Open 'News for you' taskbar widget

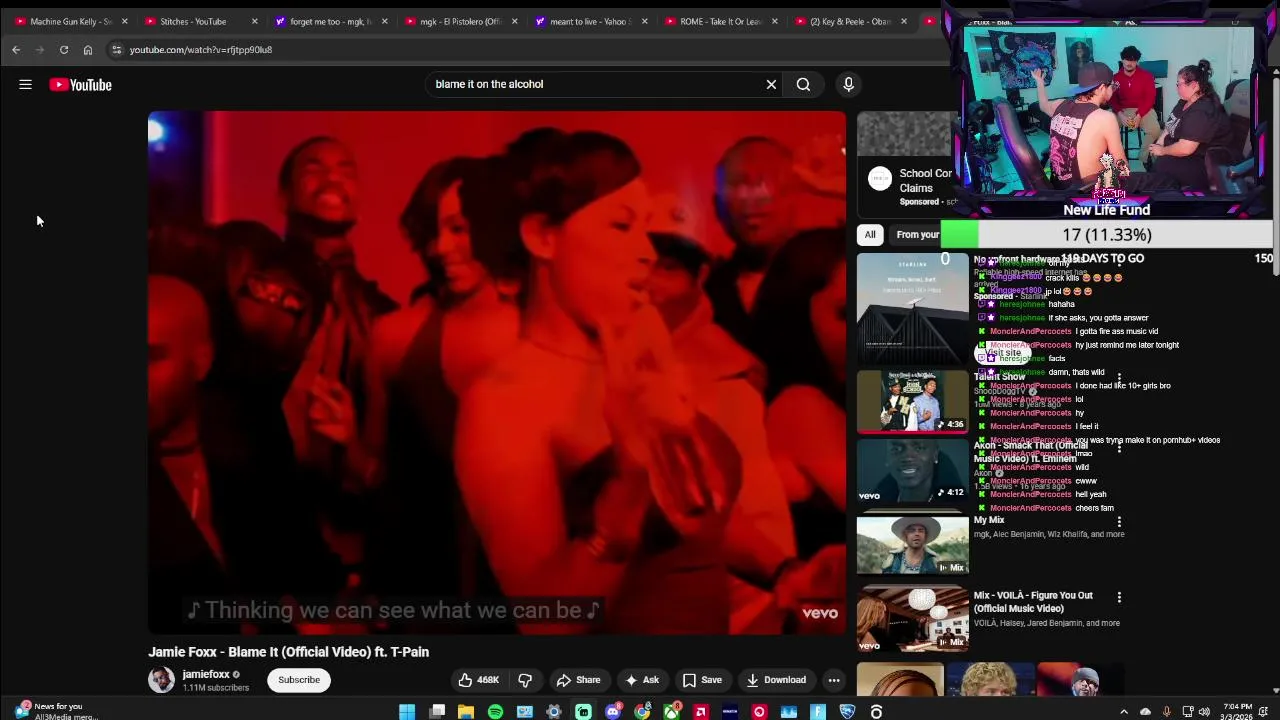[x=56, y=711]
